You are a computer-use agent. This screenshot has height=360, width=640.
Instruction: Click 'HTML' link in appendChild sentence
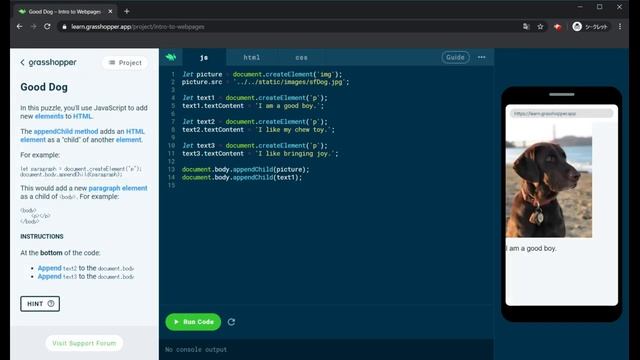[135, 131]
